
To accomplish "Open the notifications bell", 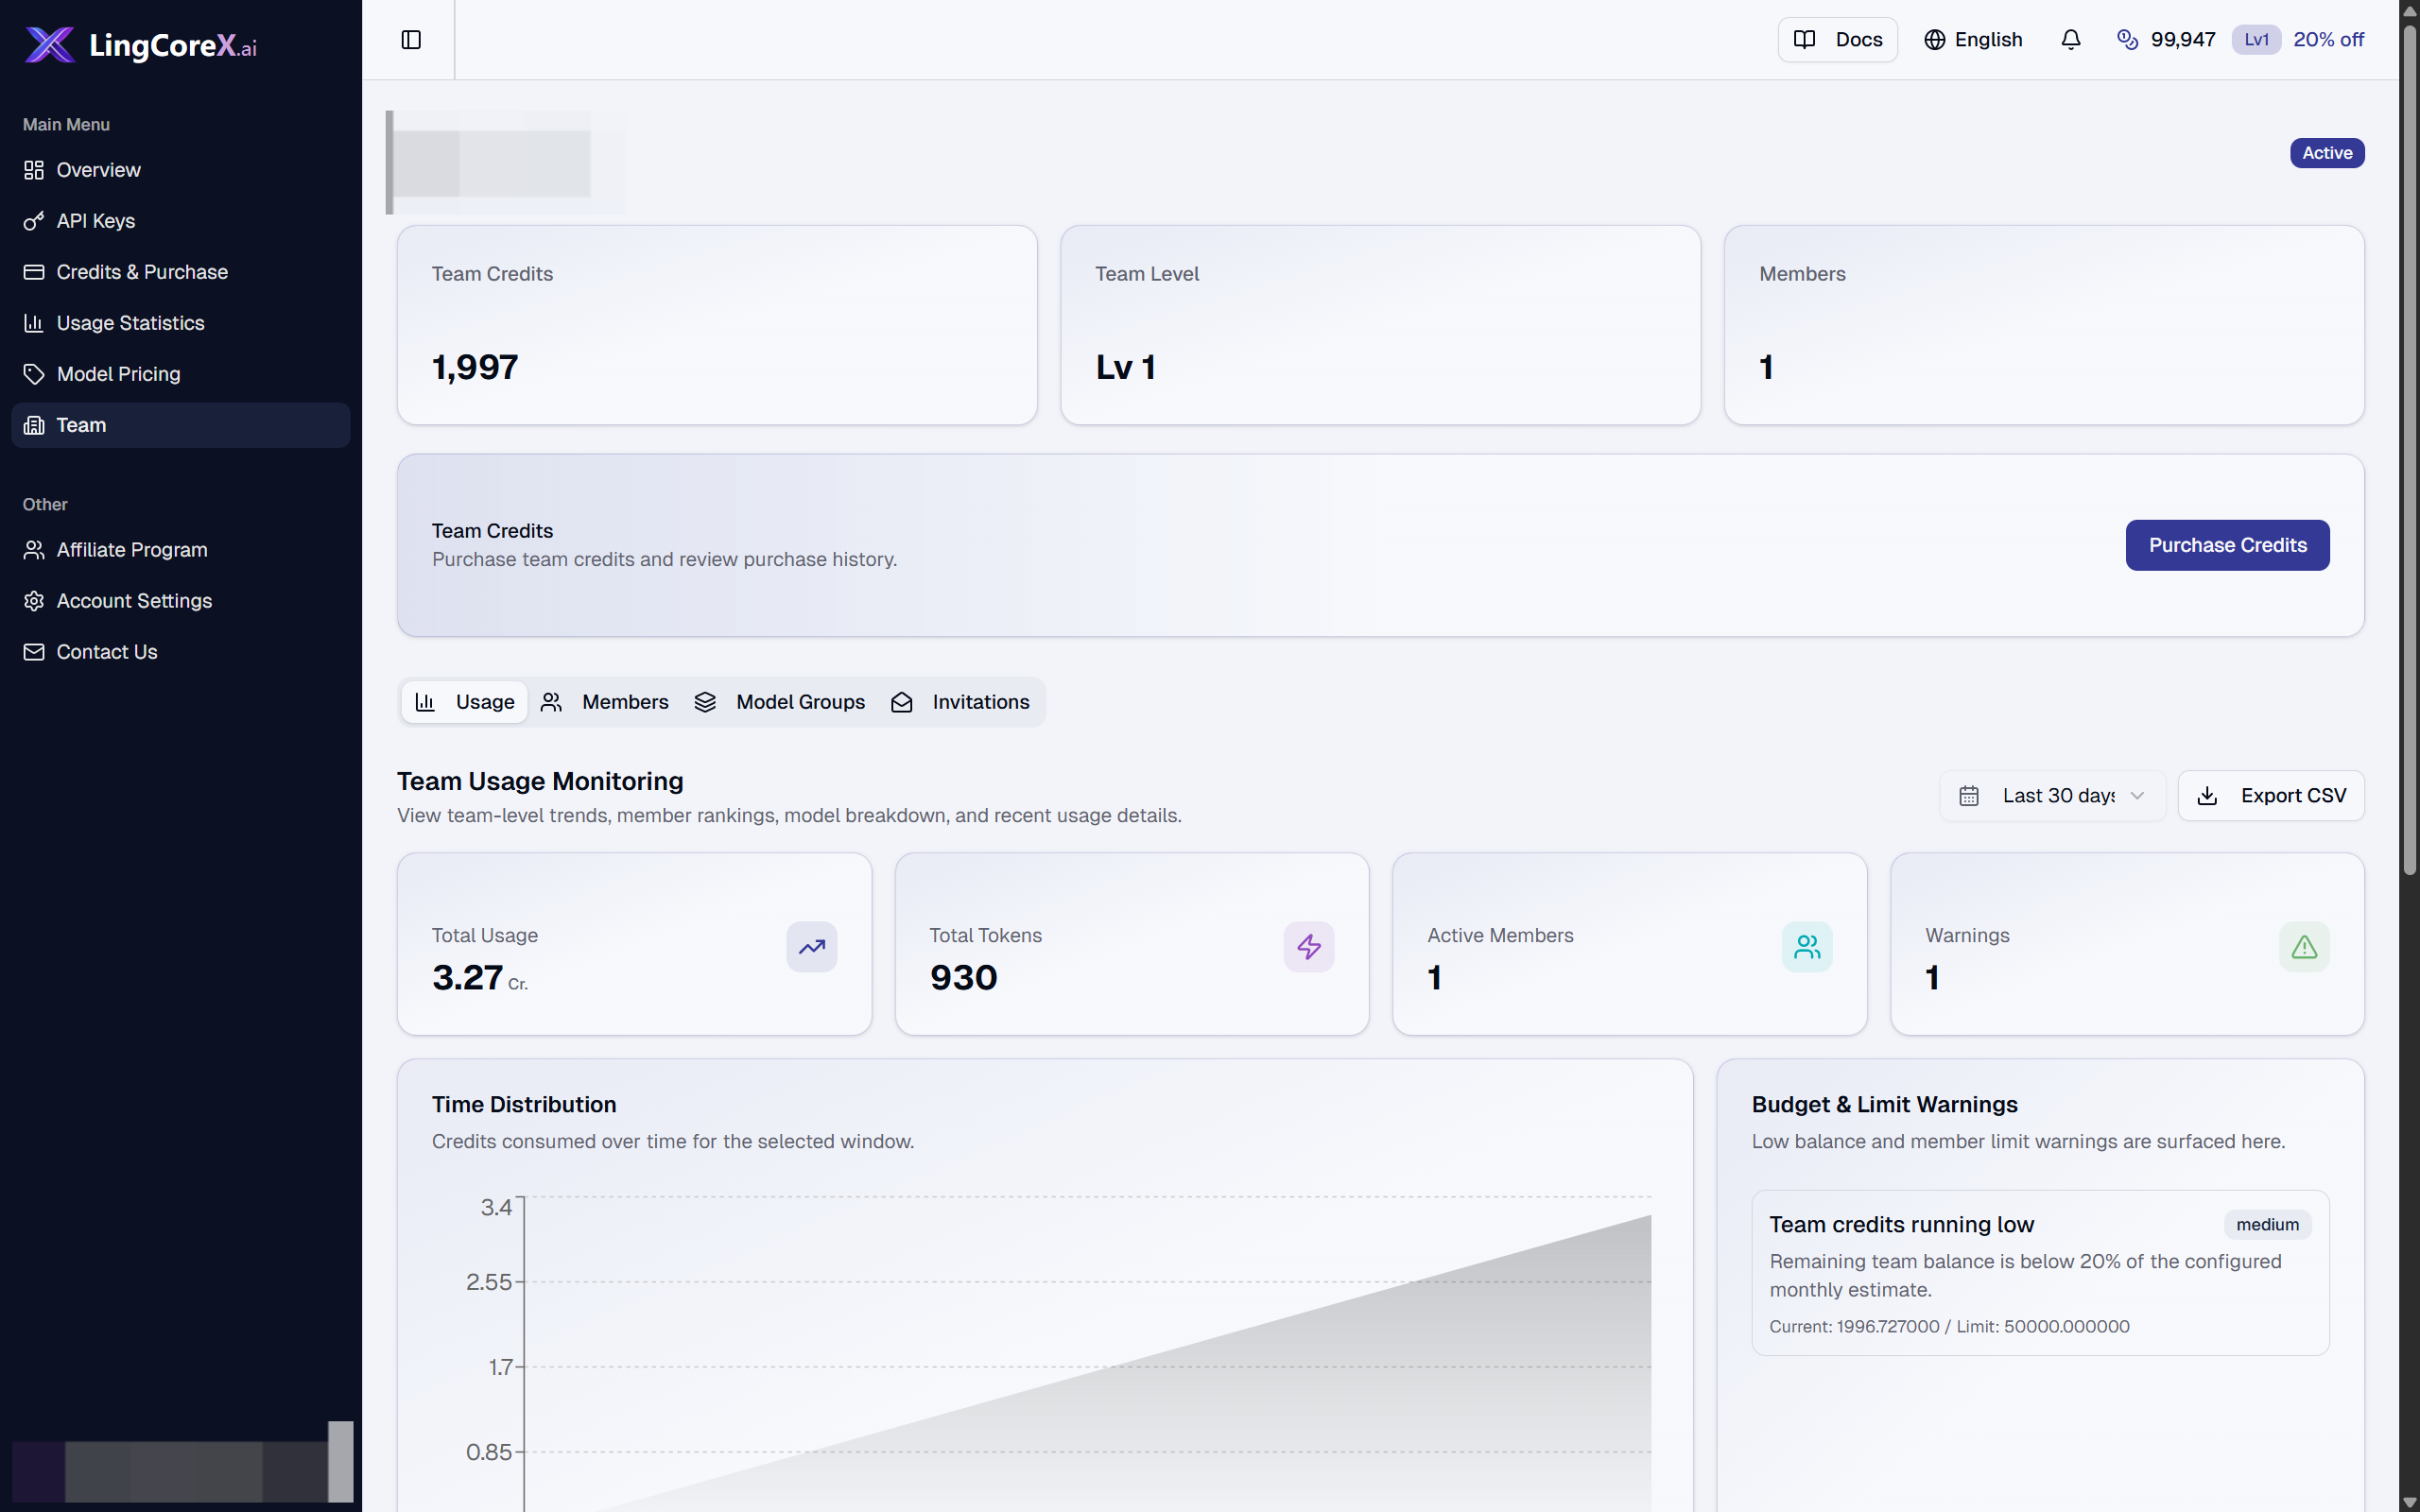I will [x=2071, y=40].
